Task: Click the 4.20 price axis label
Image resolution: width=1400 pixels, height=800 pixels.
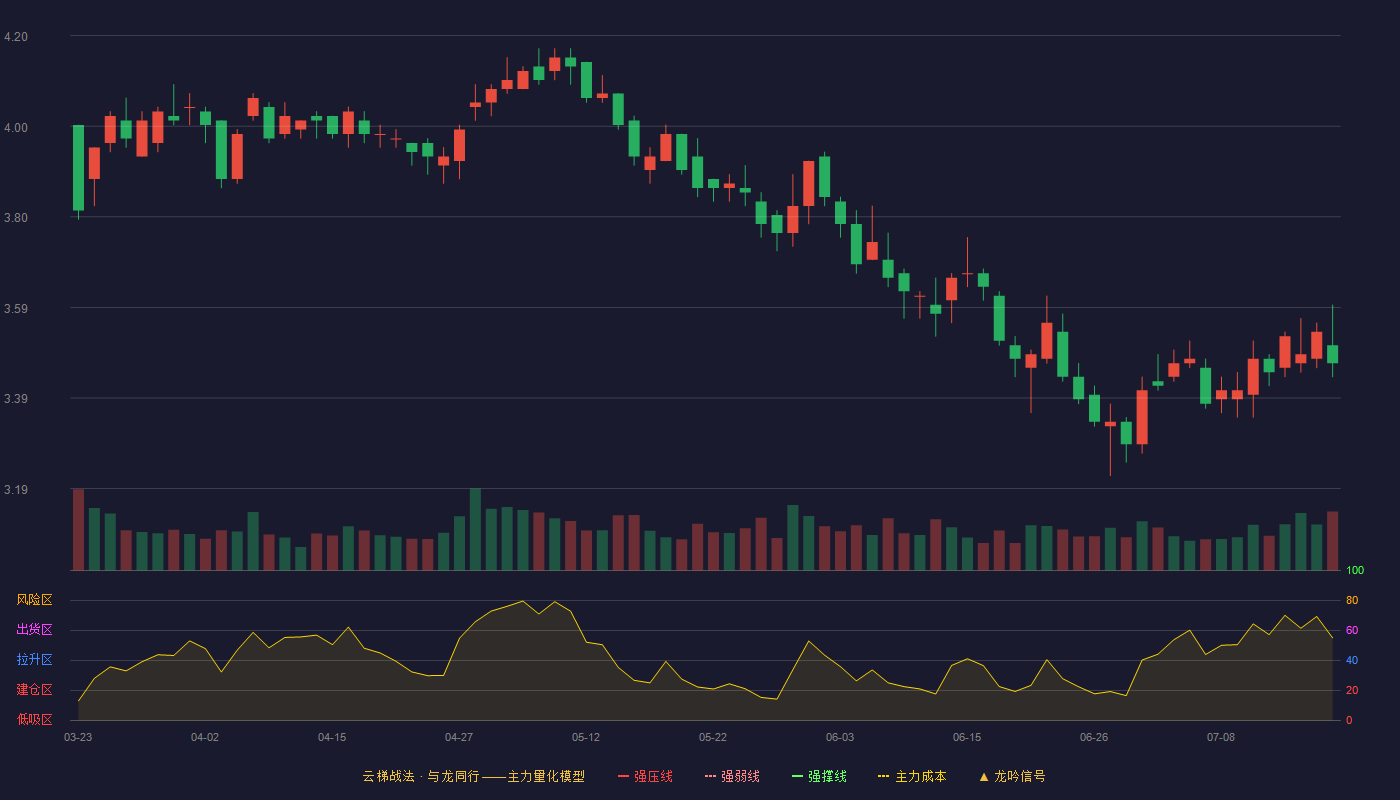Action: point(16,37)
